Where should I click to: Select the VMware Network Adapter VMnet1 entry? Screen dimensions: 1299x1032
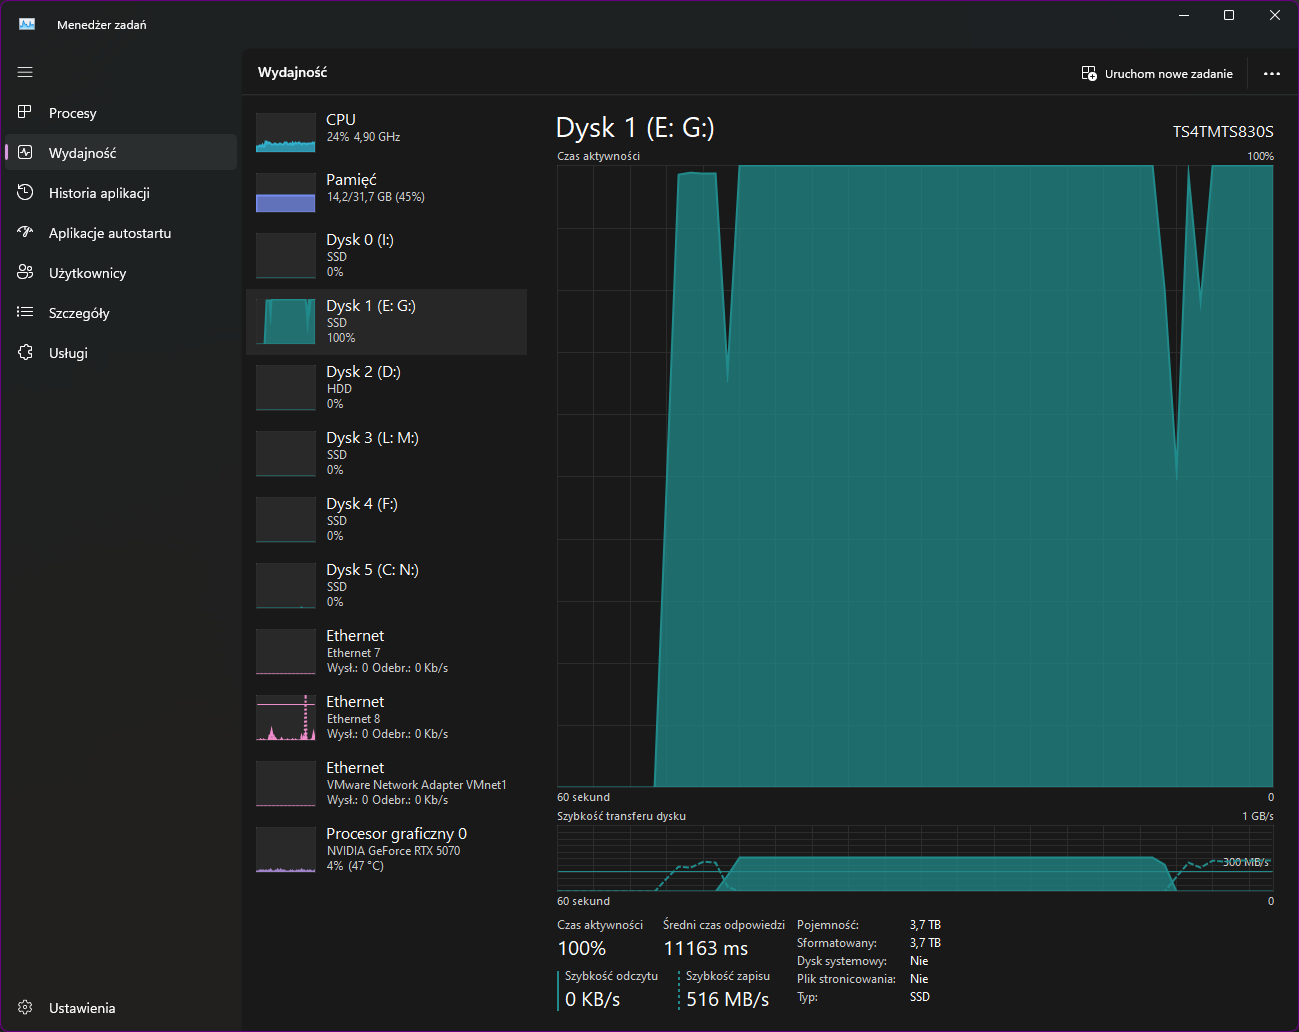point(386,784)
